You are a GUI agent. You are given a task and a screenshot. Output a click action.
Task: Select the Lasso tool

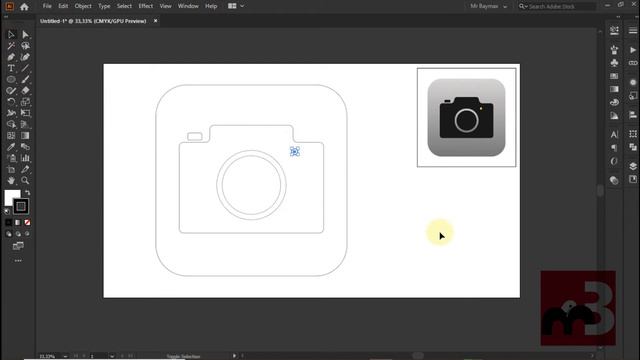pyautogui.click(x=25, y=46)
